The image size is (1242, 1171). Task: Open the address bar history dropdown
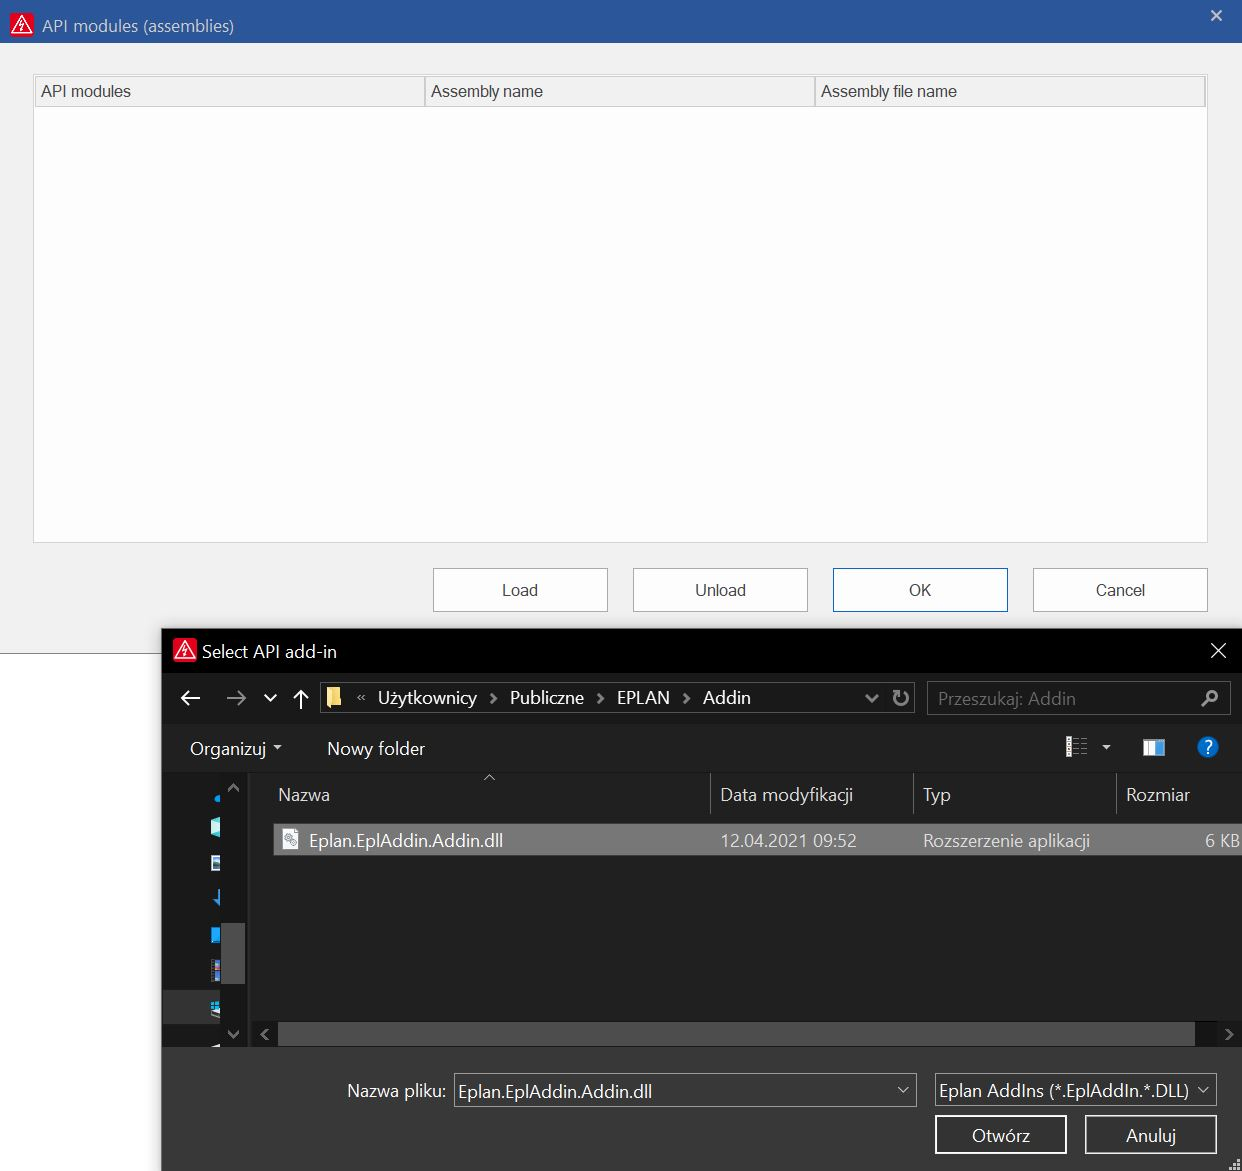872,698
